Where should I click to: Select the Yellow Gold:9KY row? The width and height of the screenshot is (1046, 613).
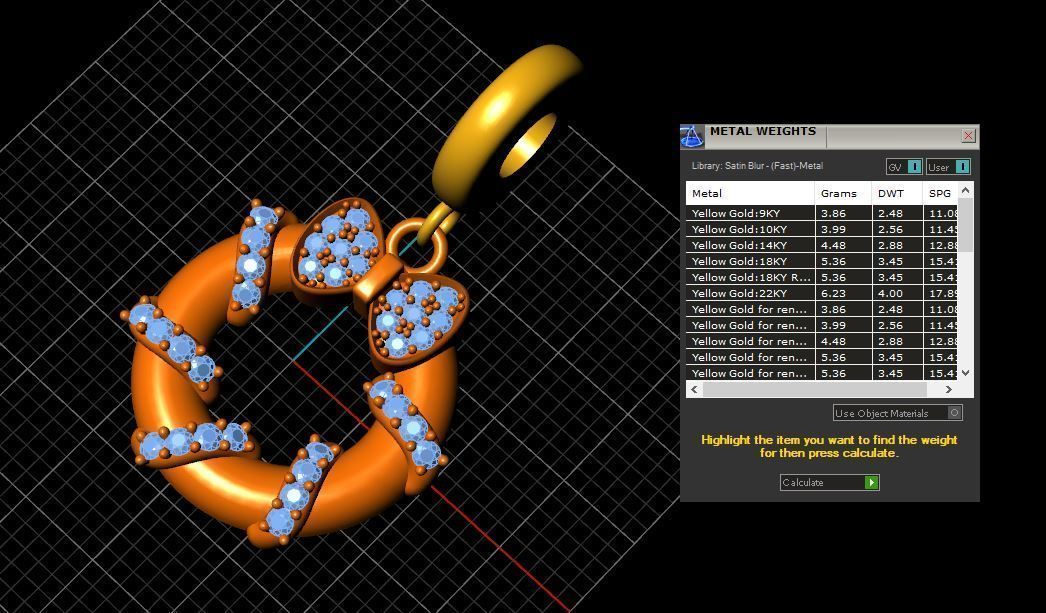point(822,213)
